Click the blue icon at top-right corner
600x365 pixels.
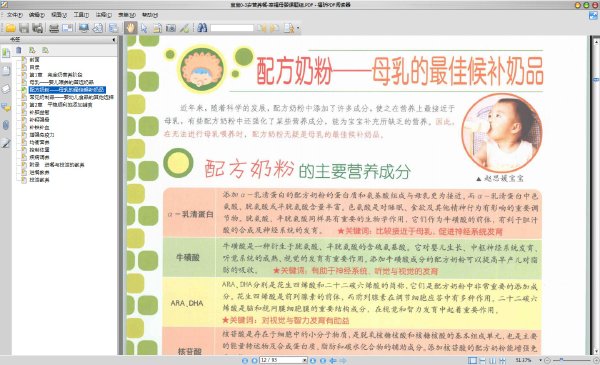coord(593,16)
